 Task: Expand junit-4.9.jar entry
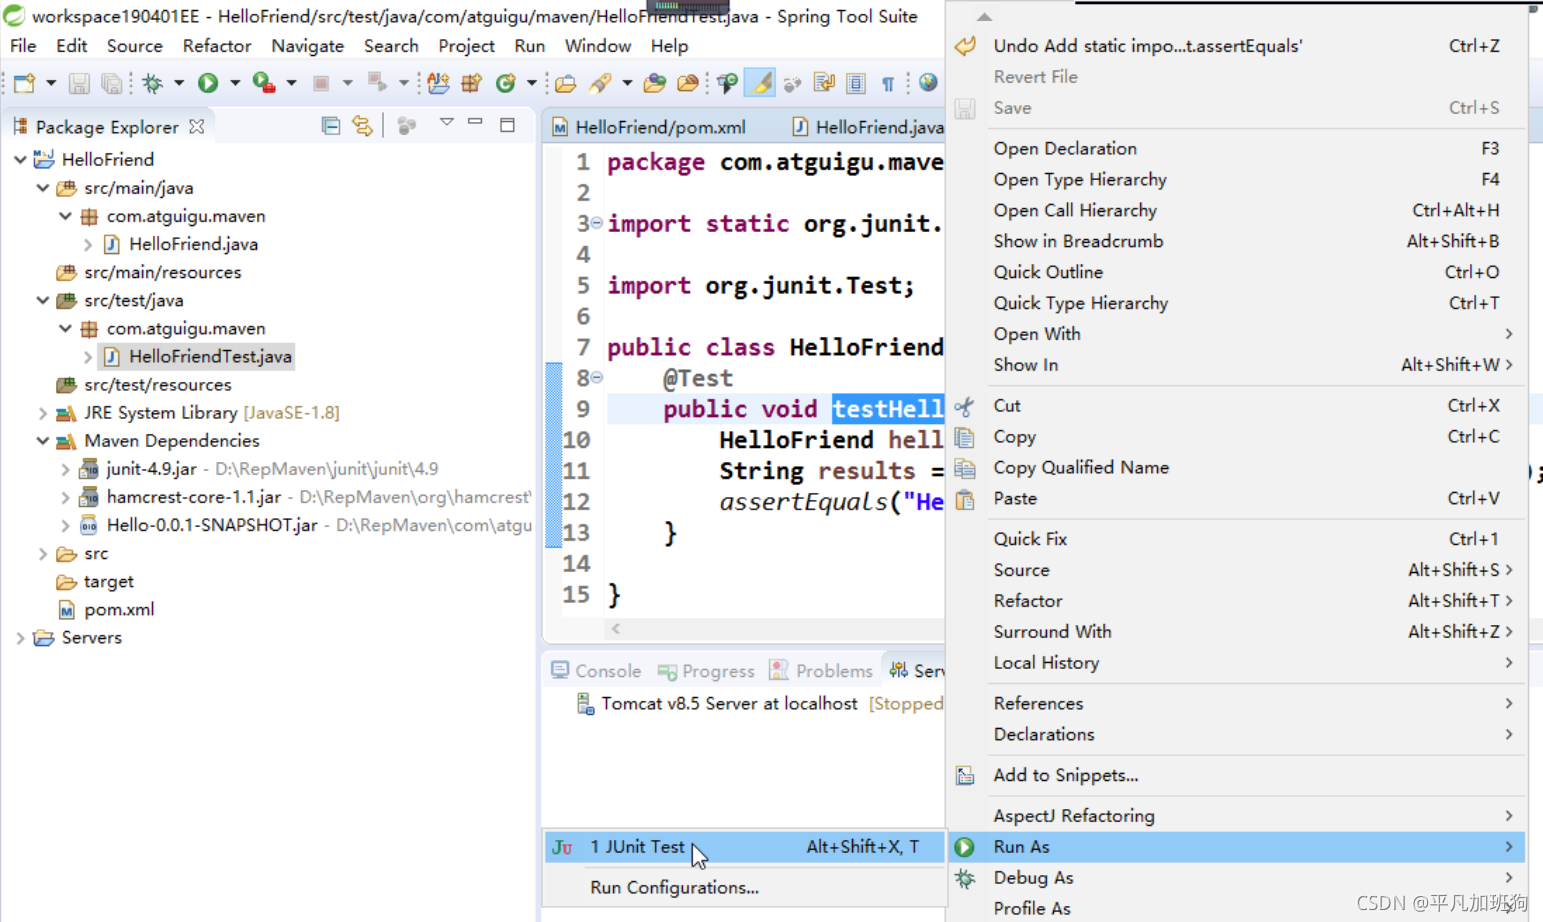pos(65,468)
